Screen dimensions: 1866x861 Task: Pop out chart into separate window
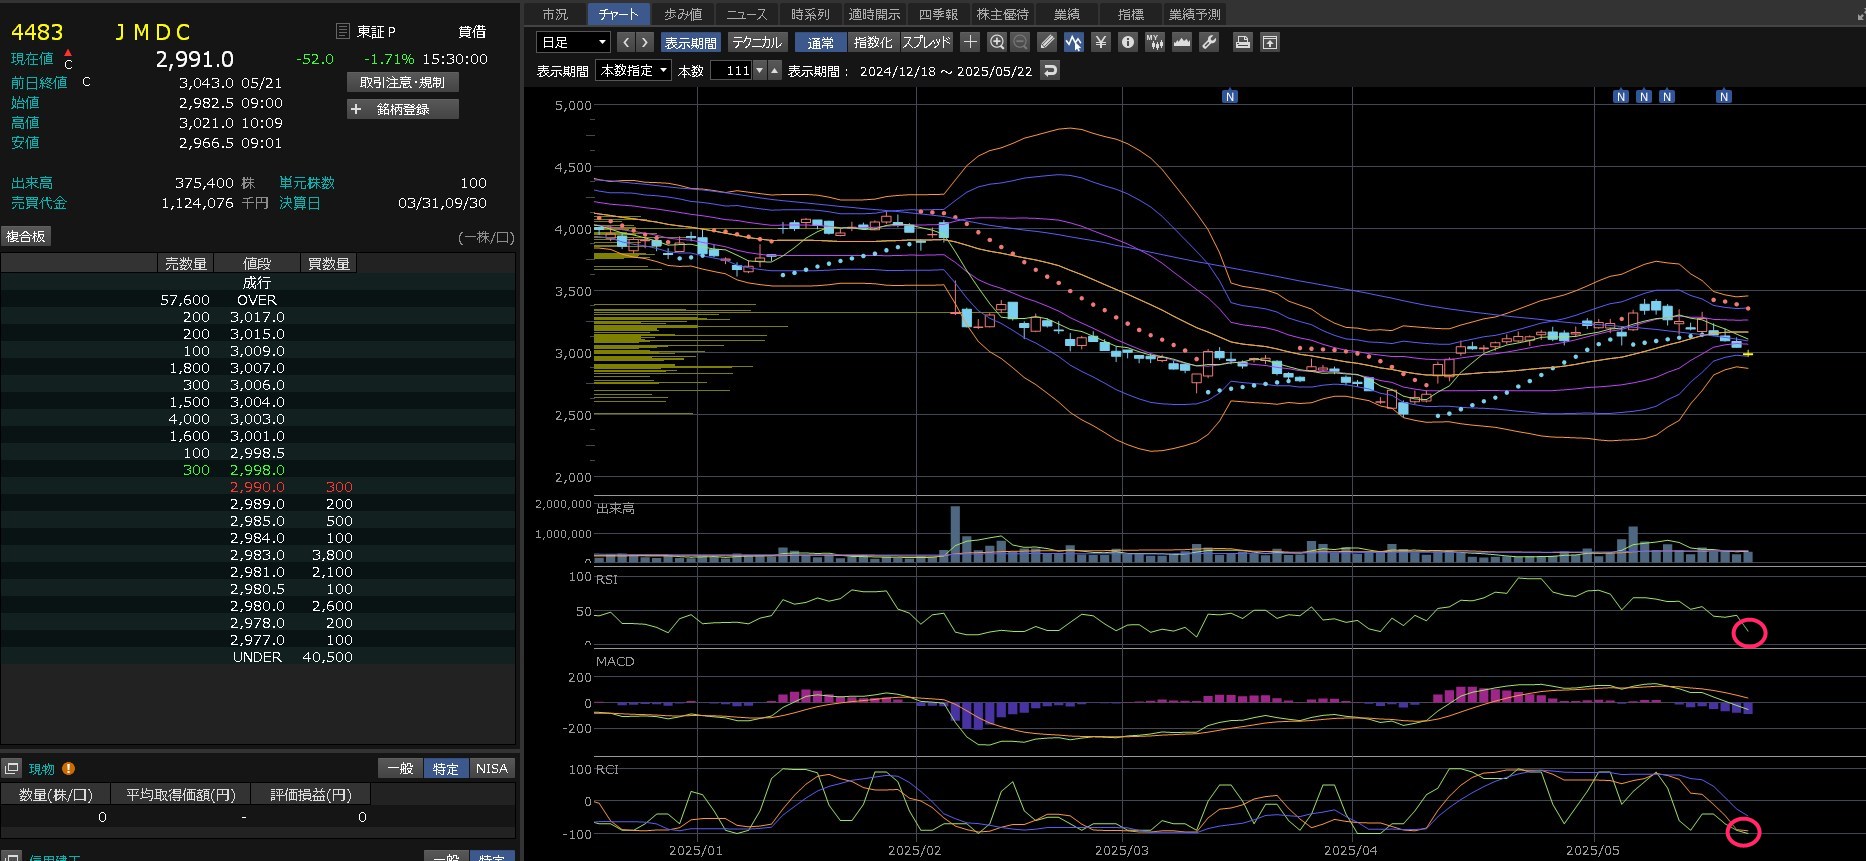1270,42
